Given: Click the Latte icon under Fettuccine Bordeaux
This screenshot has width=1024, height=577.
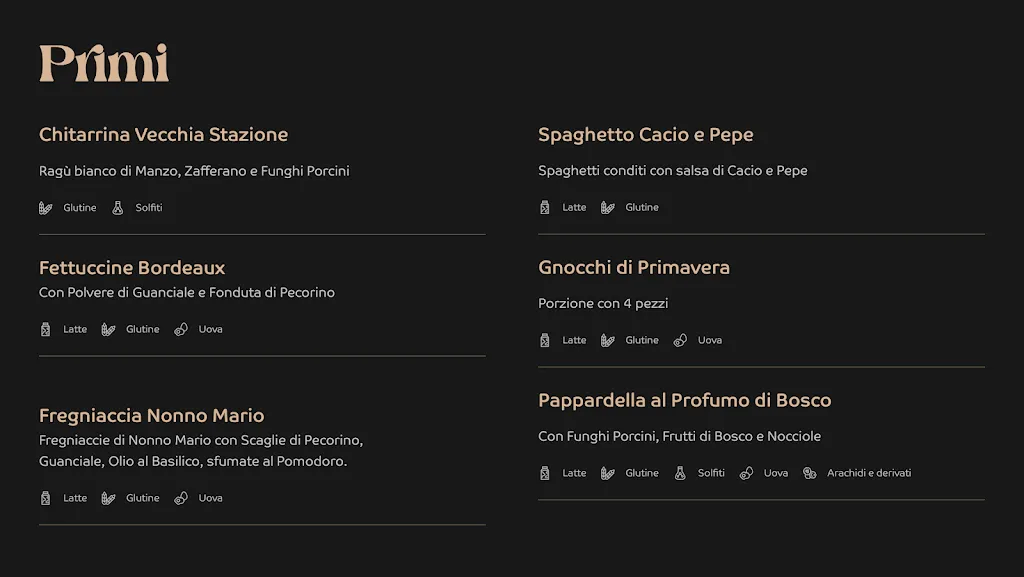Looking at the screenshot, I should click(45, 329).
